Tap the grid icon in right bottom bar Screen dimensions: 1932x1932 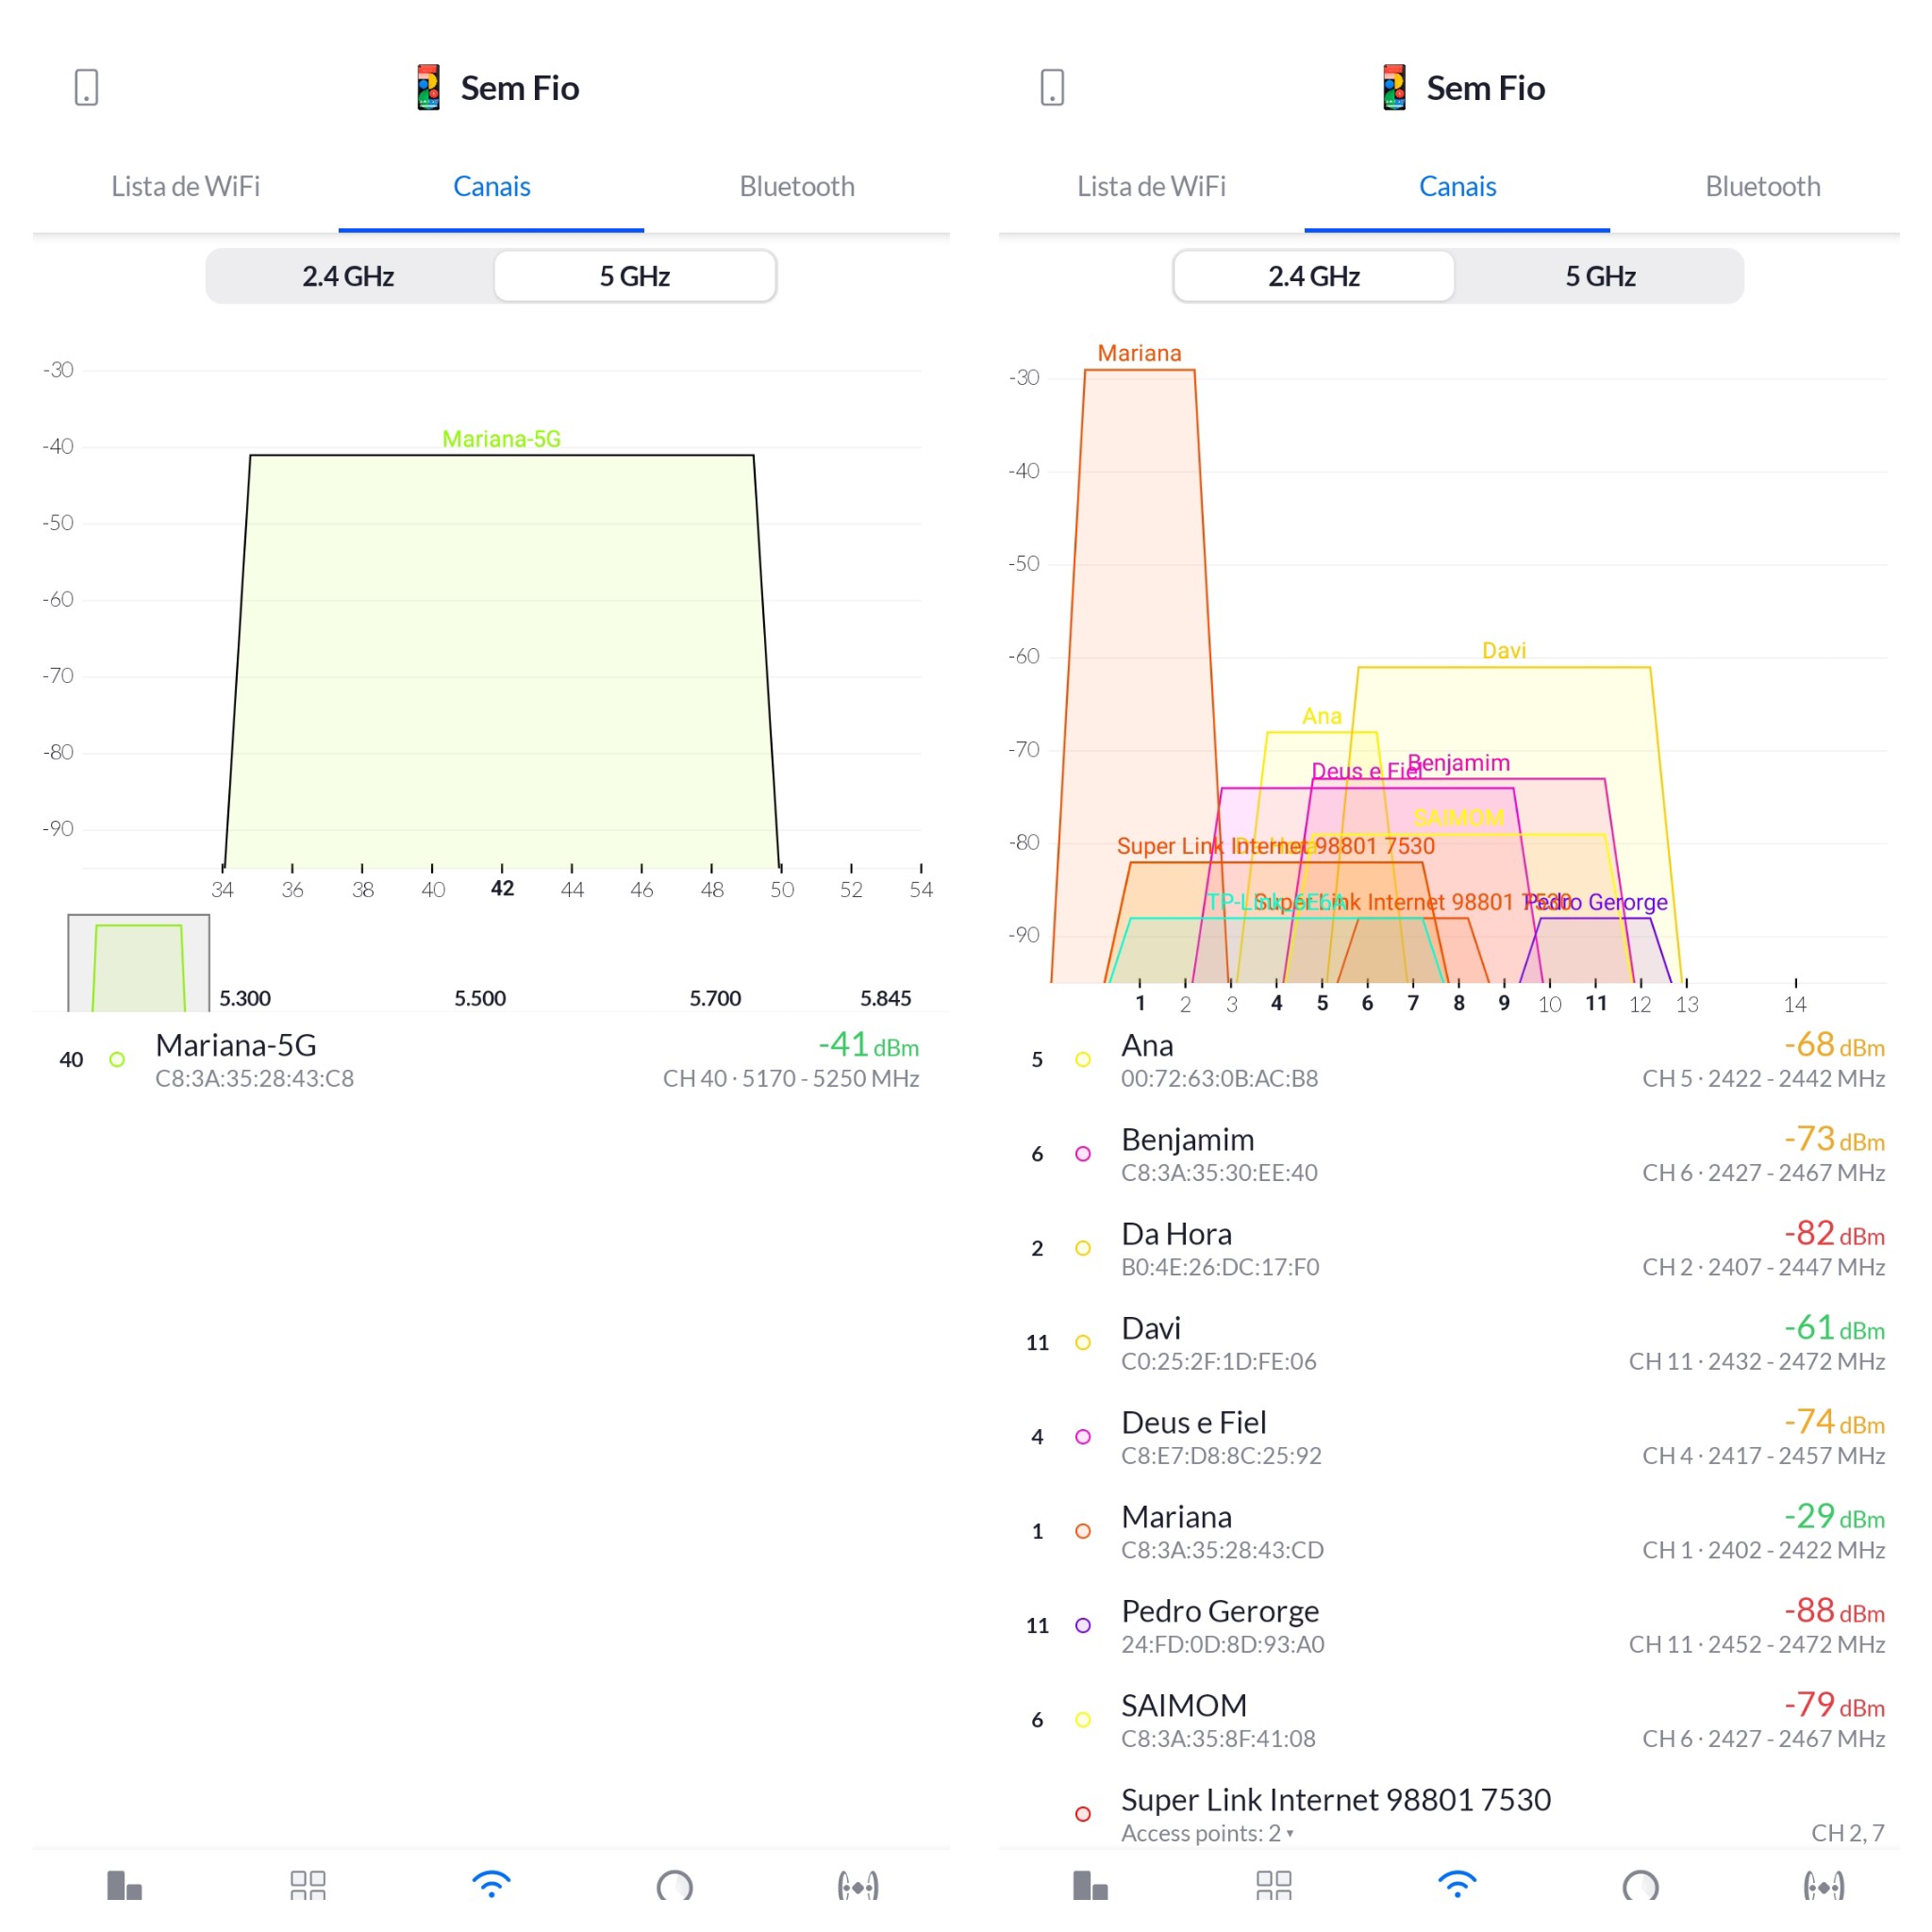[x=1274, y=1885]
